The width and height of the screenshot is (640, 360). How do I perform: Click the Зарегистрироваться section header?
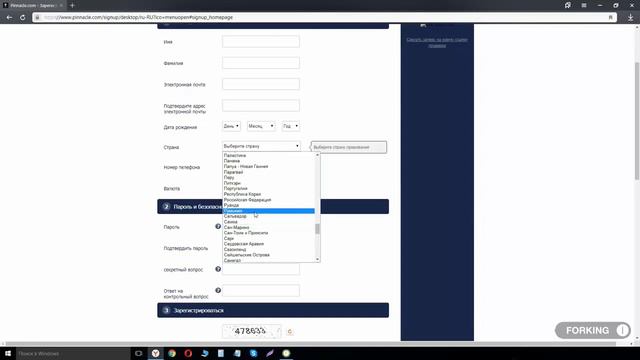point(273,310)
